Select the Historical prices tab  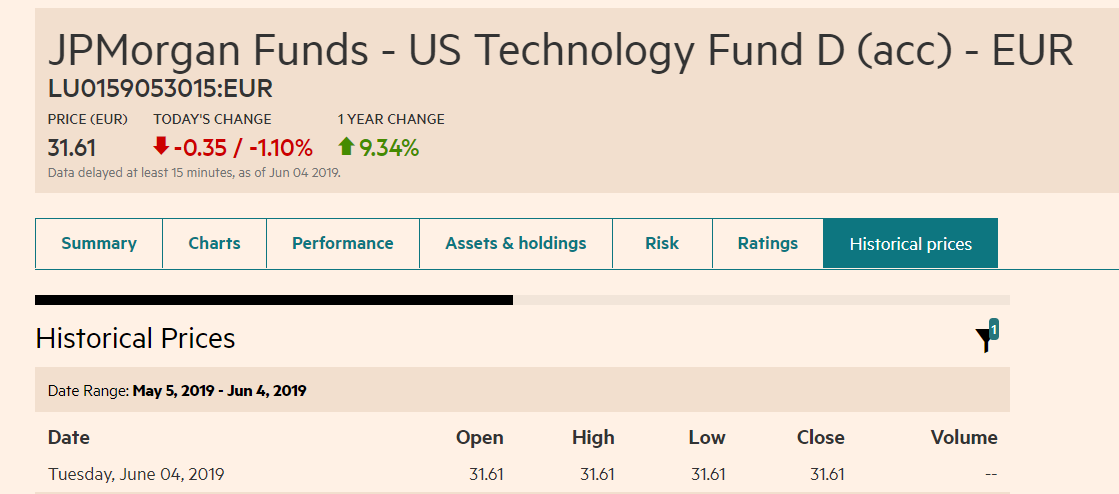tap(910, 244)
